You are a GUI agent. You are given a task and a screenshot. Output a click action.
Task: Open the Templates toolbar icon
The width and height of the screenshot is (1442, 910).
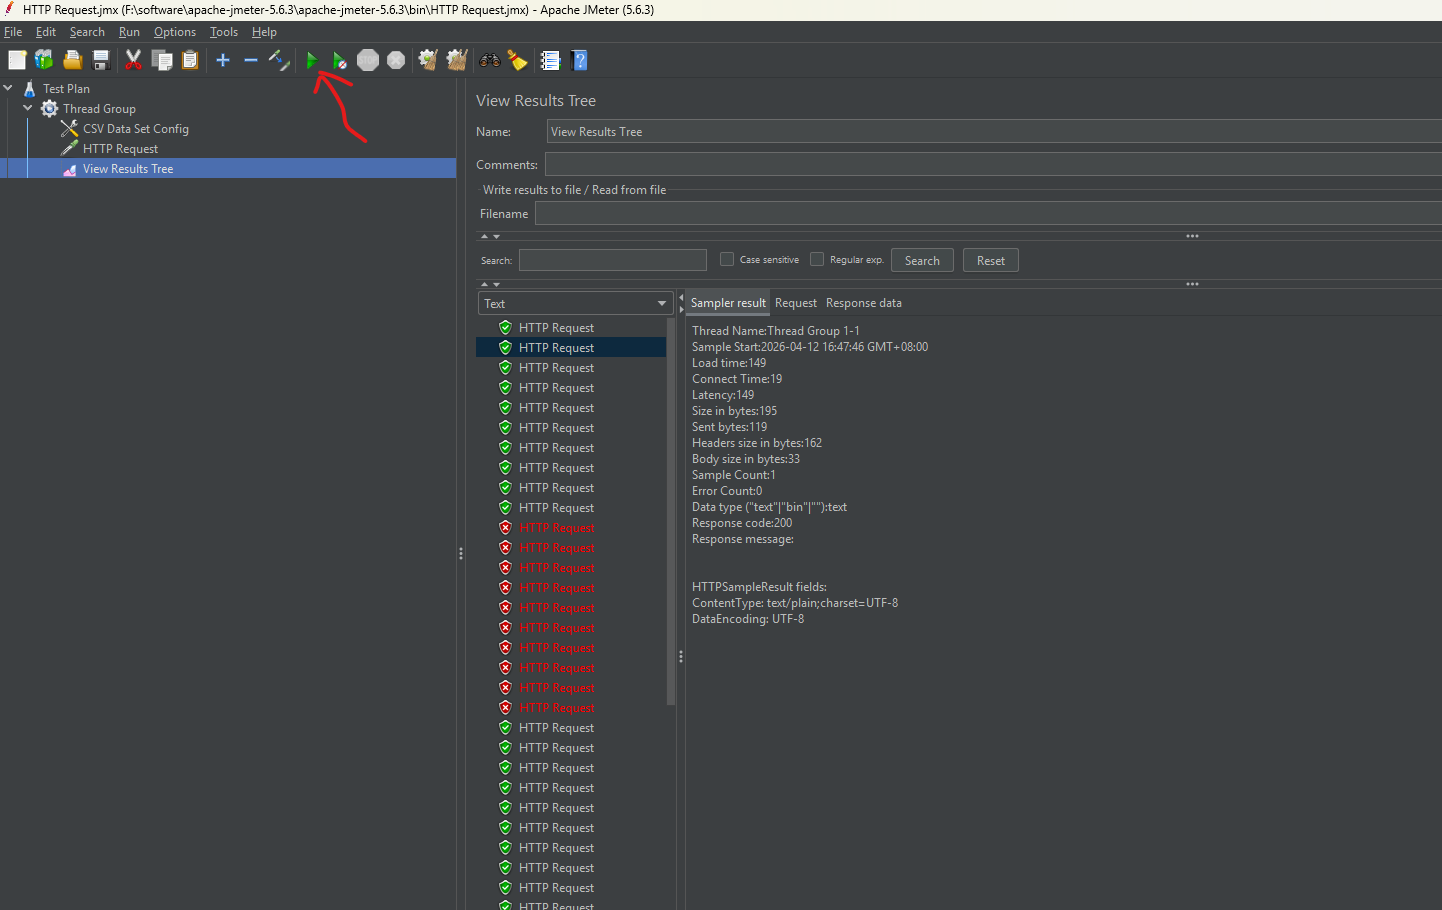click(44, 60)
